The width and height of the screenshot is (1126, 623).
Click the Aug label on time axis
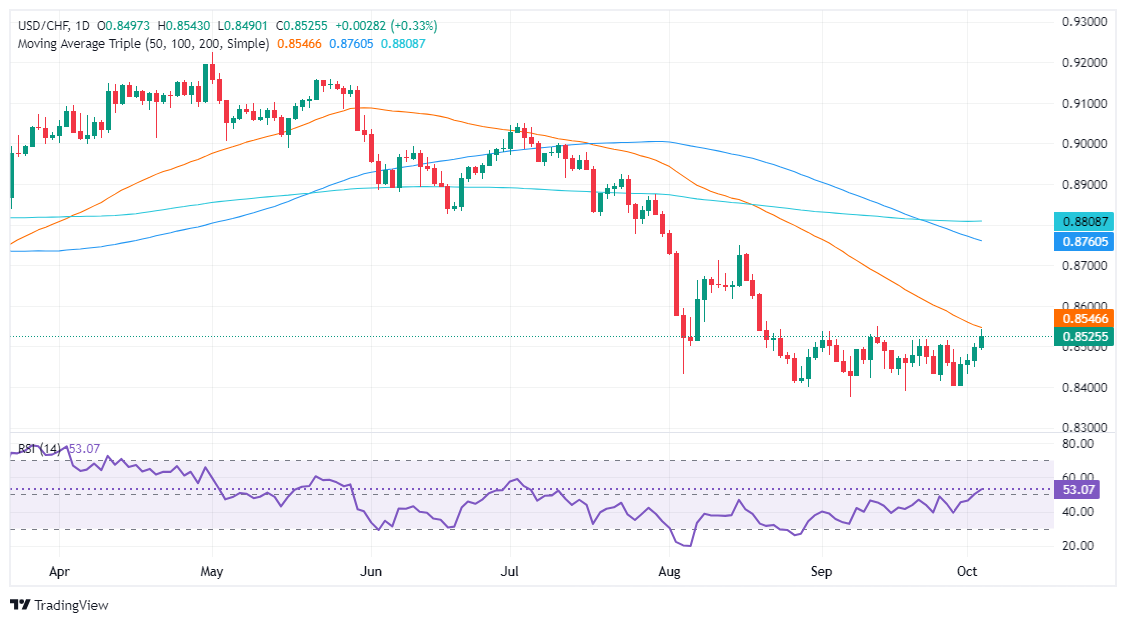(669, 572)
